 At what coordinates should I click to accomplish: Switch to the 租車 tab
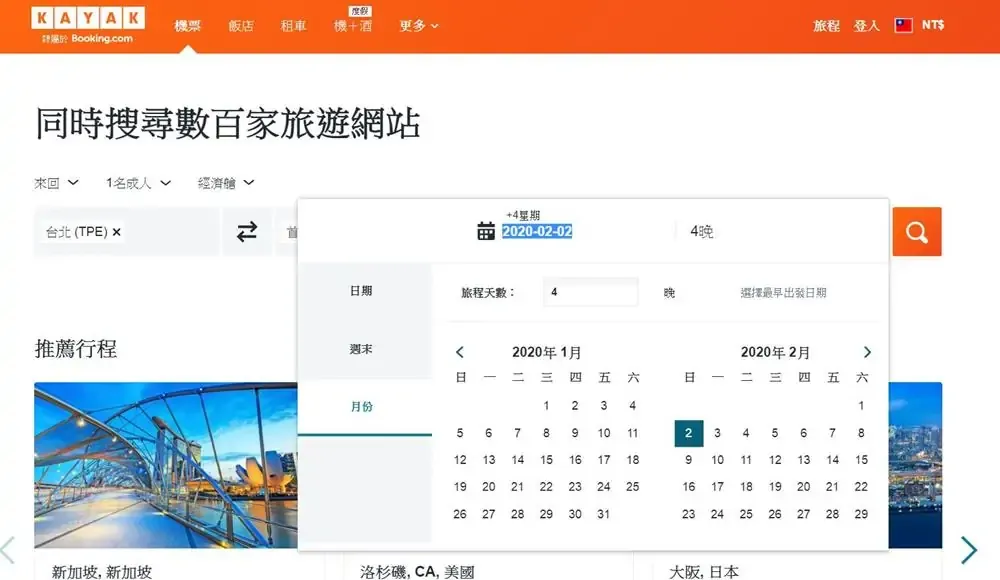[x=294, y=26]
